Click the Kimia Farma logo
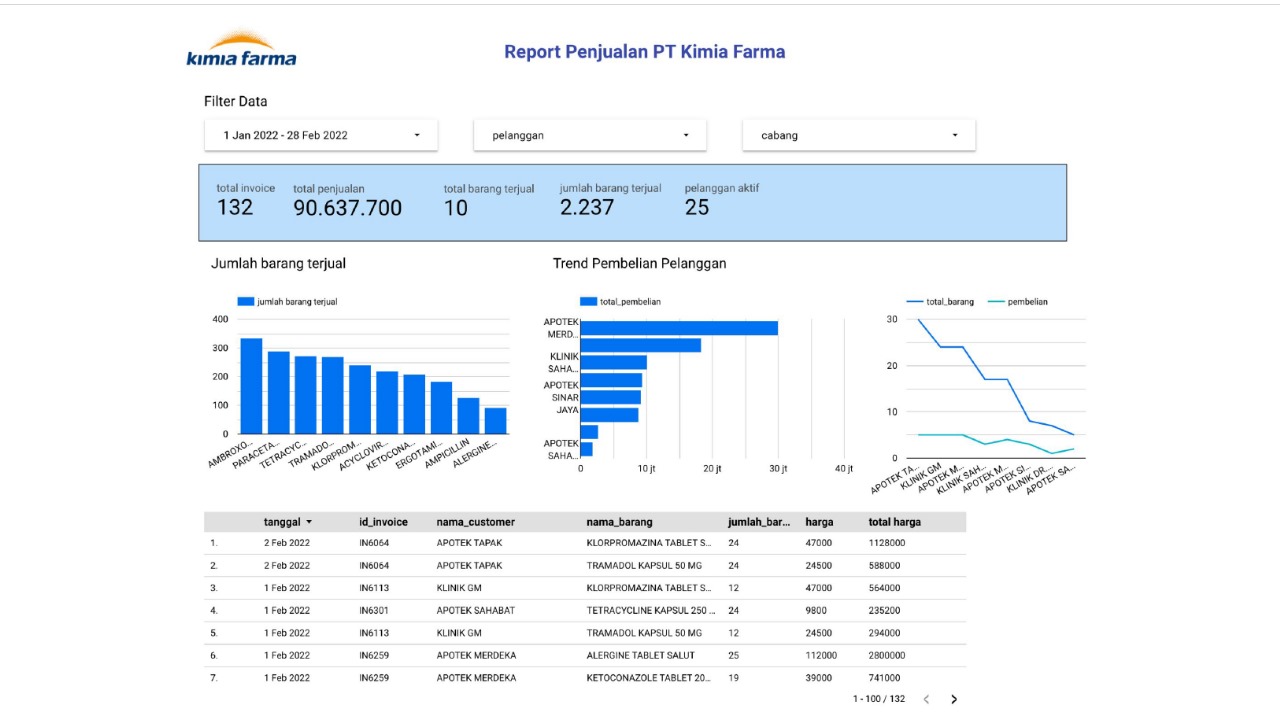The height and width of the screenshot is (723, 1280). (241, 48)
